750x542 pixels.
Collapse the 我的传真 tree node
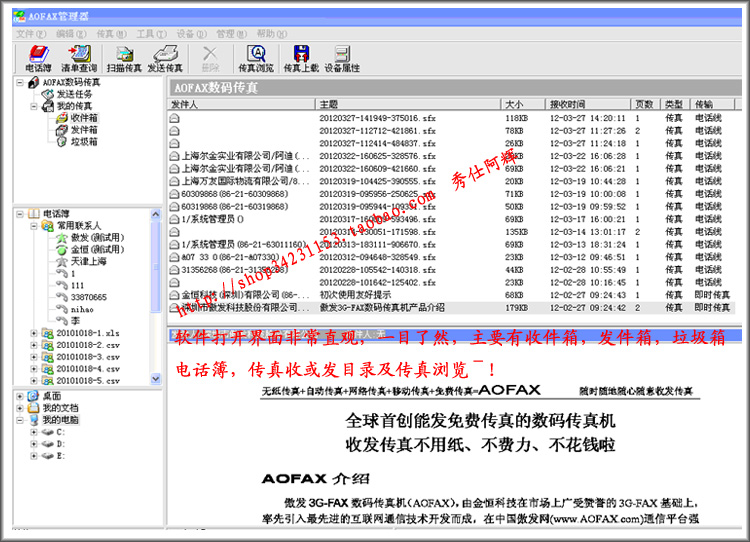point(35,106)
